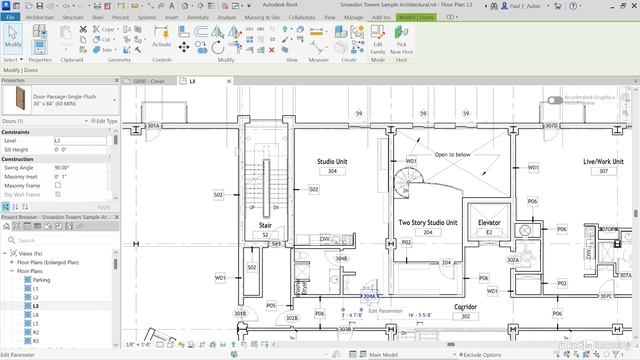The width and height of the screenshot is (640, 360).
Task: Click Edit Family icon
Action: coord(378,39)
